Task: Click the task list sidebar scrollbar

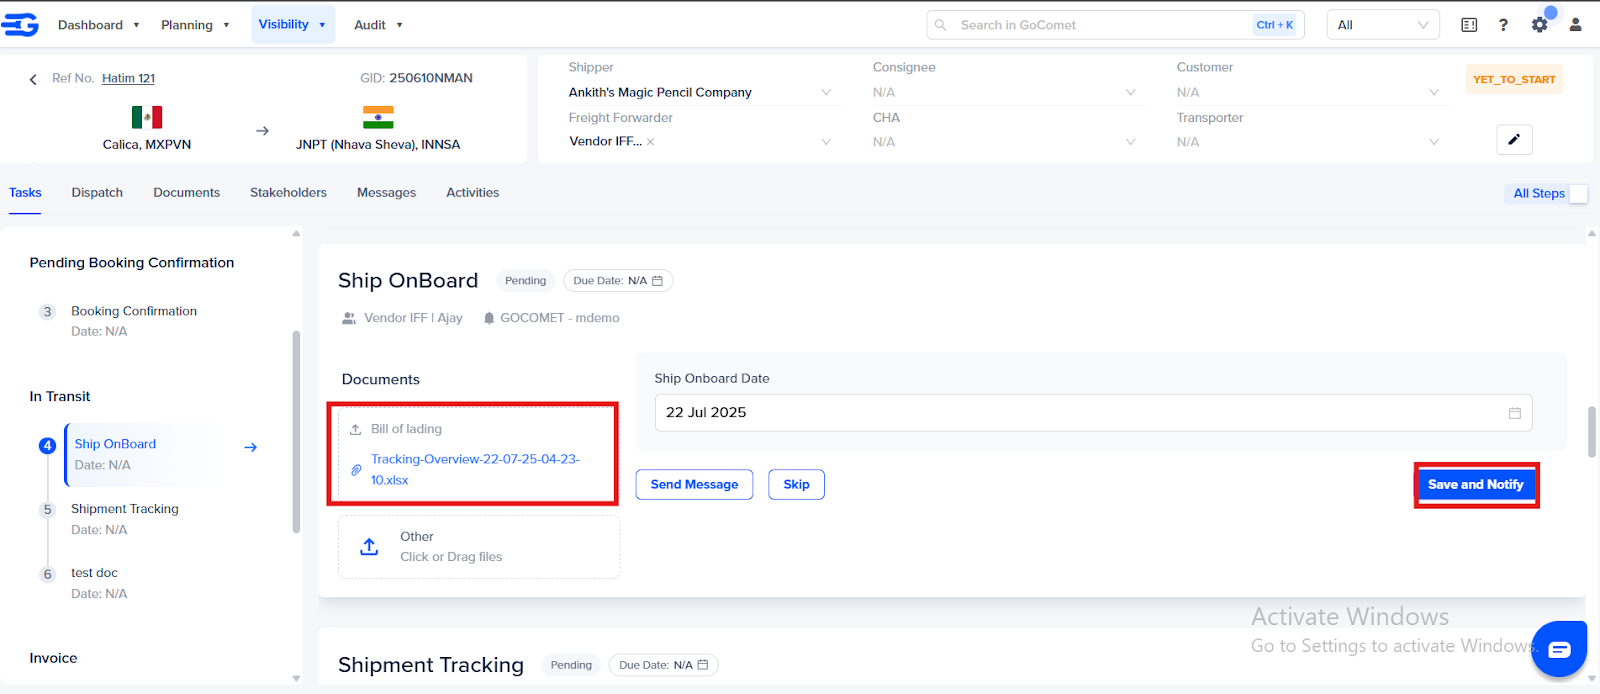Action: (x=296, y=431)
